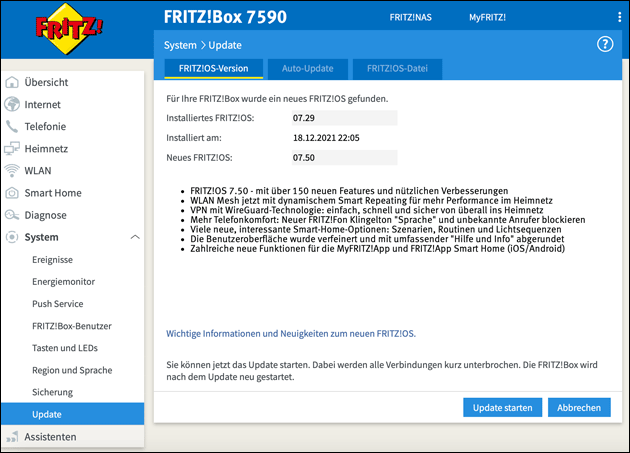Screen dimensions: 630x453
Task: Open FRITZ!Box-Benutzer under System
Action: coord(72,326)
